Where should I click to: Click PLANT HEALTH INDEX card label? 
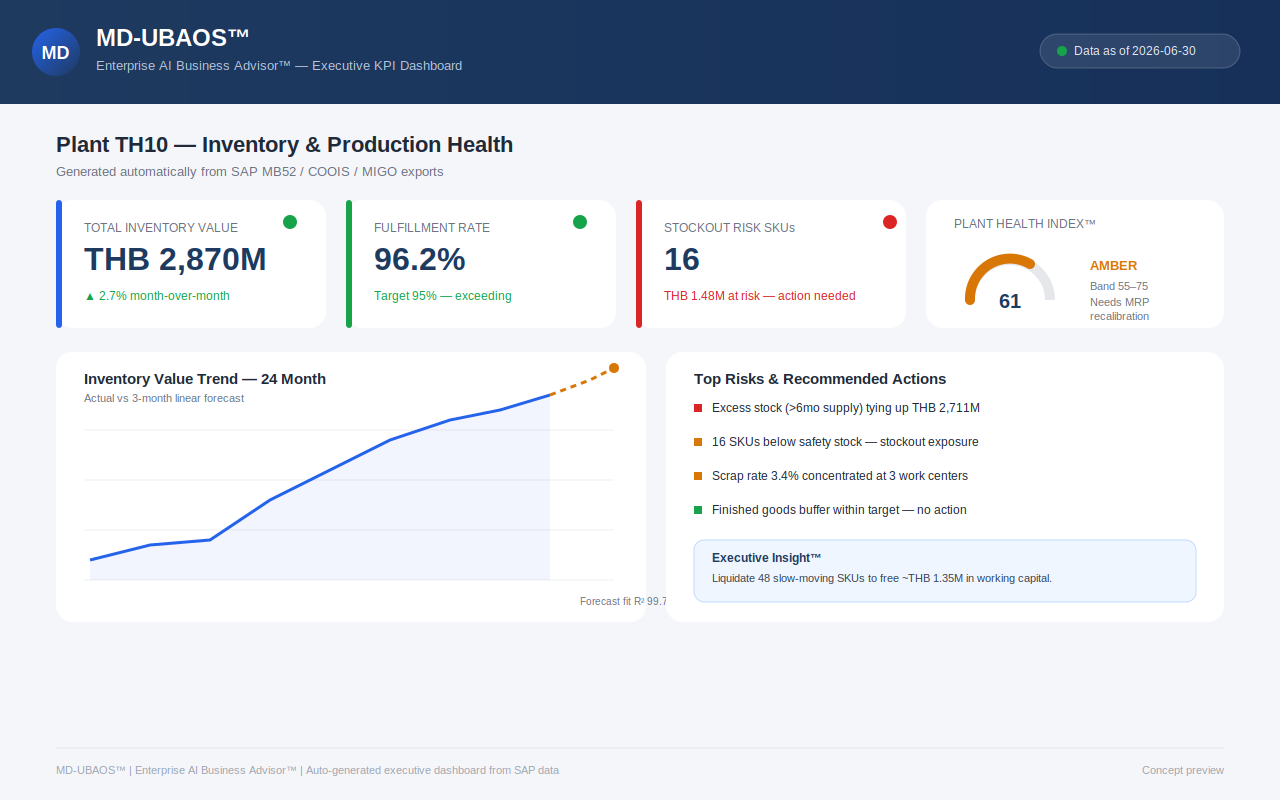[x=1025, y=224]
